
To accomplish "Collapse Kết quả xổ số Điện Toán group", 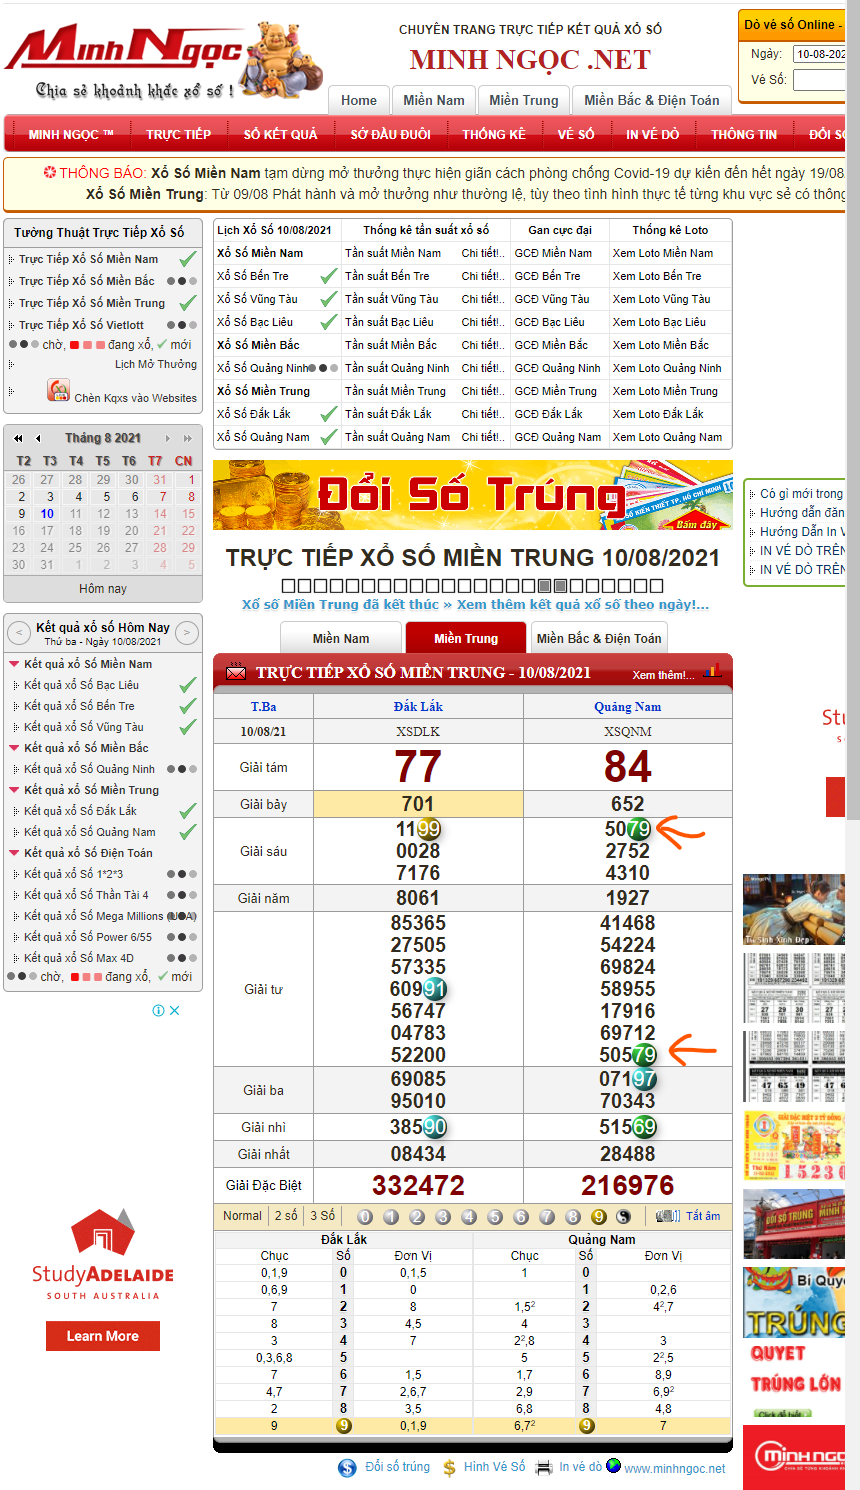I will pos(14,853).
